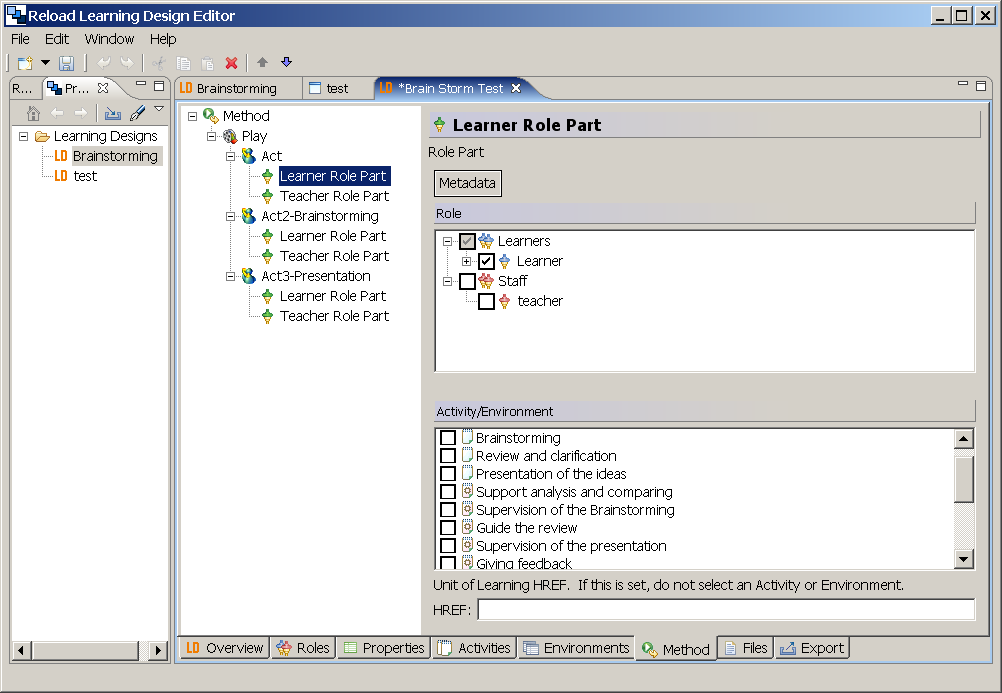Close the Brain Storm Test editor tab
This screenshot has width=1002, height=693.
pos(516,88)
